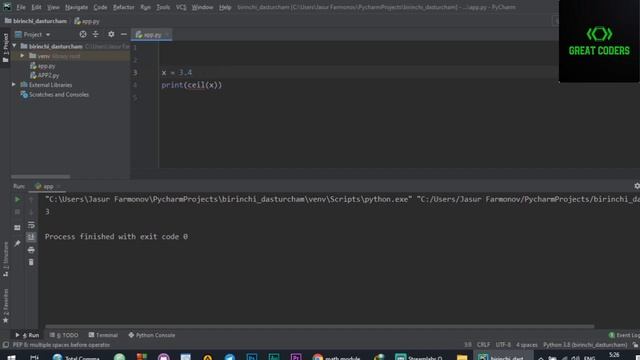Open Run panel settings gear
640x360 pixels.
click(x=636, y=186)
